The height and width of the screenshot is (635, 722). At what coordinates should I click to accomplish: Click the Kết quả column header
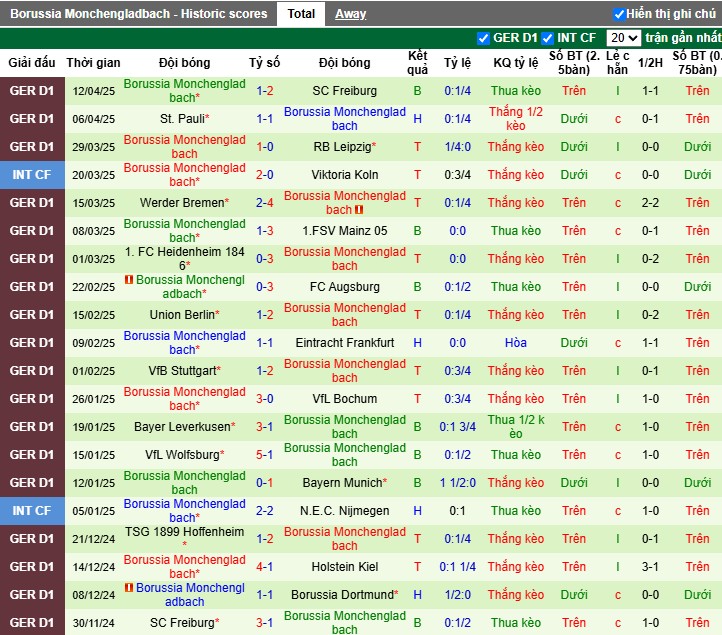(418, 63)
